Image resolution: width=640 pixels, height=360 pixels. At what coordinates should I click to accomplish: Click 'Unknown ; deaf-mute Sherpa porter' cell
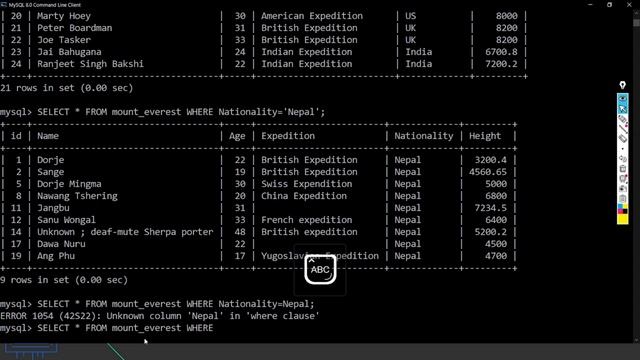click(x=125, y=232)
